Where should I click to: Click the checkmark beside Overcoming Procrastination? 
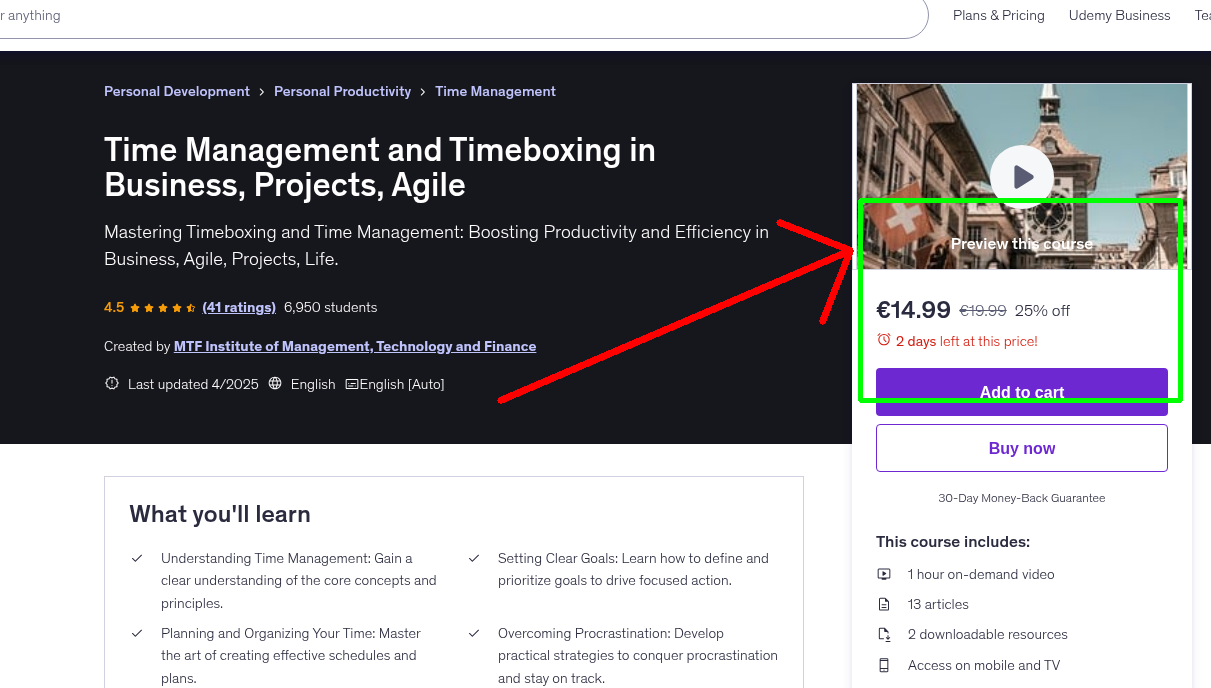[x=473, y=632]
